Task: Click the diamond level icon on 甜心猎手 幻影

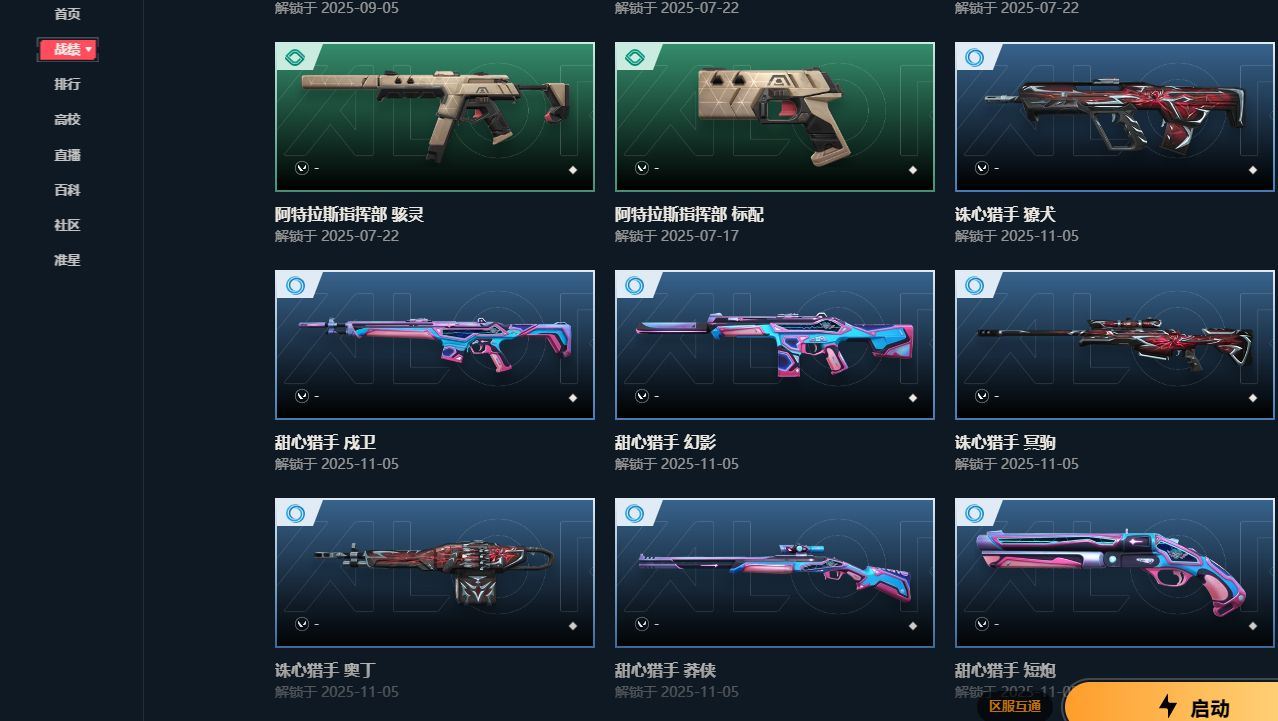Action: point(912,398)
